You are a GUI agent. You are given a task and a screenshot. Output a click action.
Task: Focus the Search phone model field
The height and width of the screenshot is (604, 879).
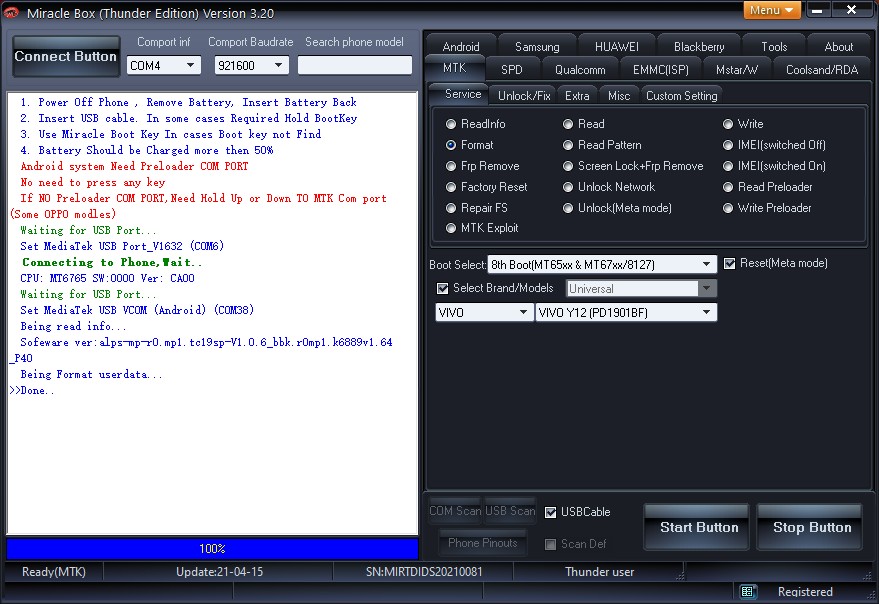355,65
